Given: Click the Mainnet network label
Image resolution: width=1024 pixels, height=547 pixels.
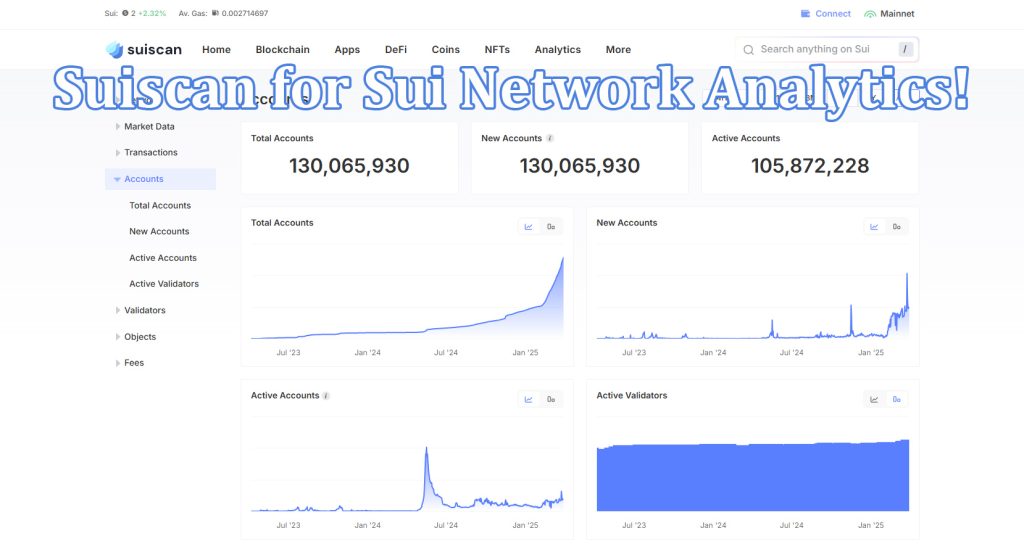Looking at the screenshot, I should click(x=897, y=14).
